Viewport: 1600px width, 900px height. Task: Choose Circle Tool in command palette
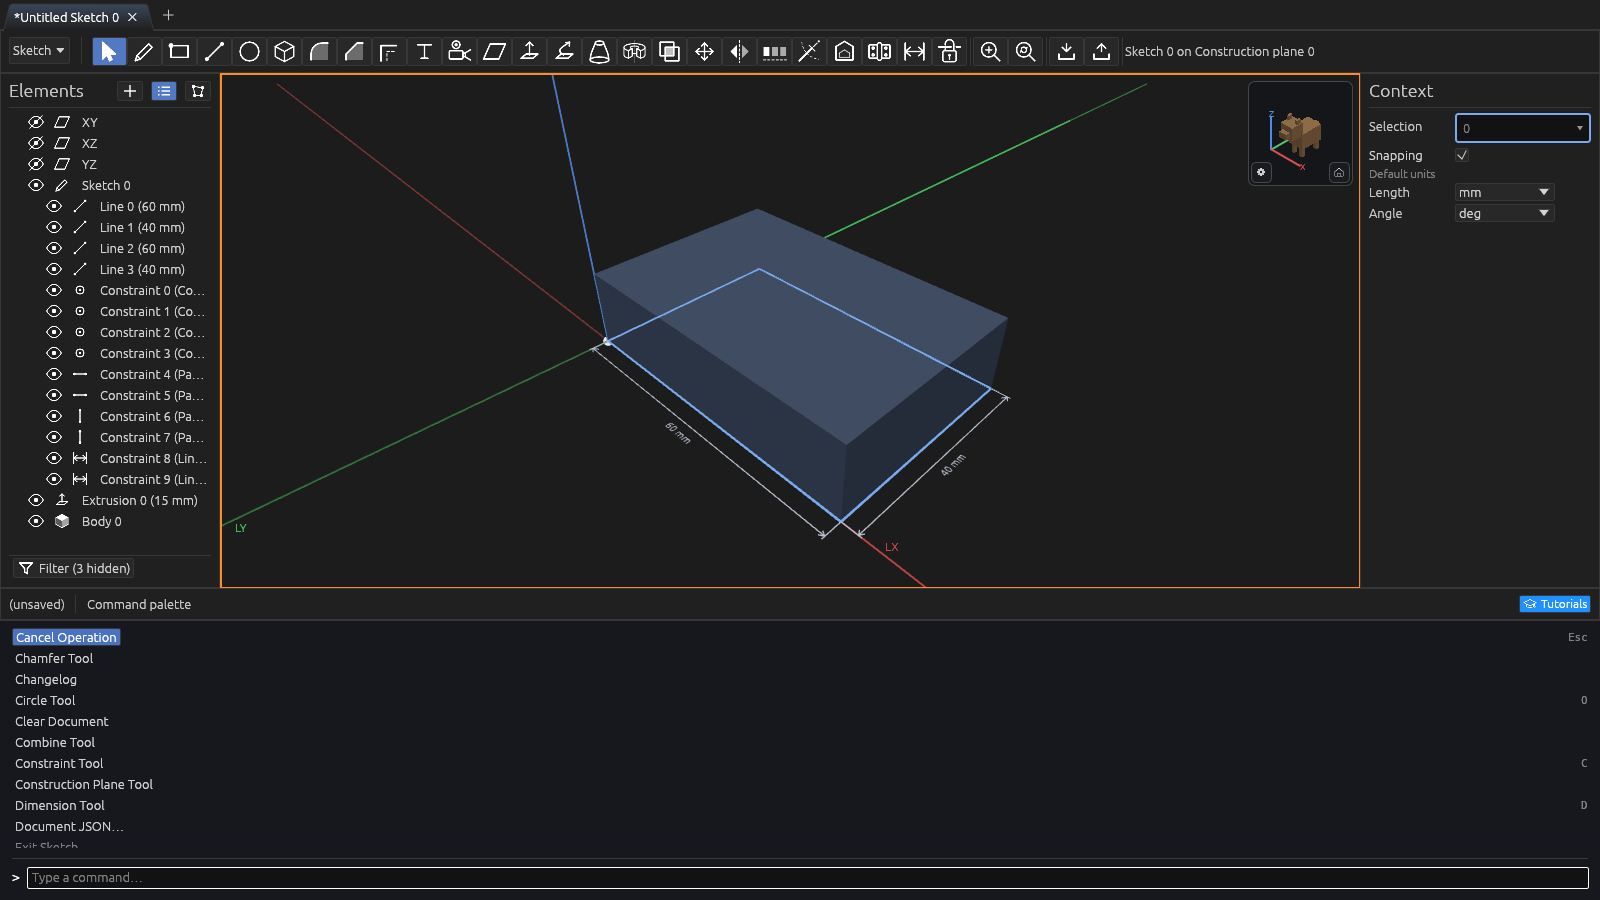click(45, 700)
